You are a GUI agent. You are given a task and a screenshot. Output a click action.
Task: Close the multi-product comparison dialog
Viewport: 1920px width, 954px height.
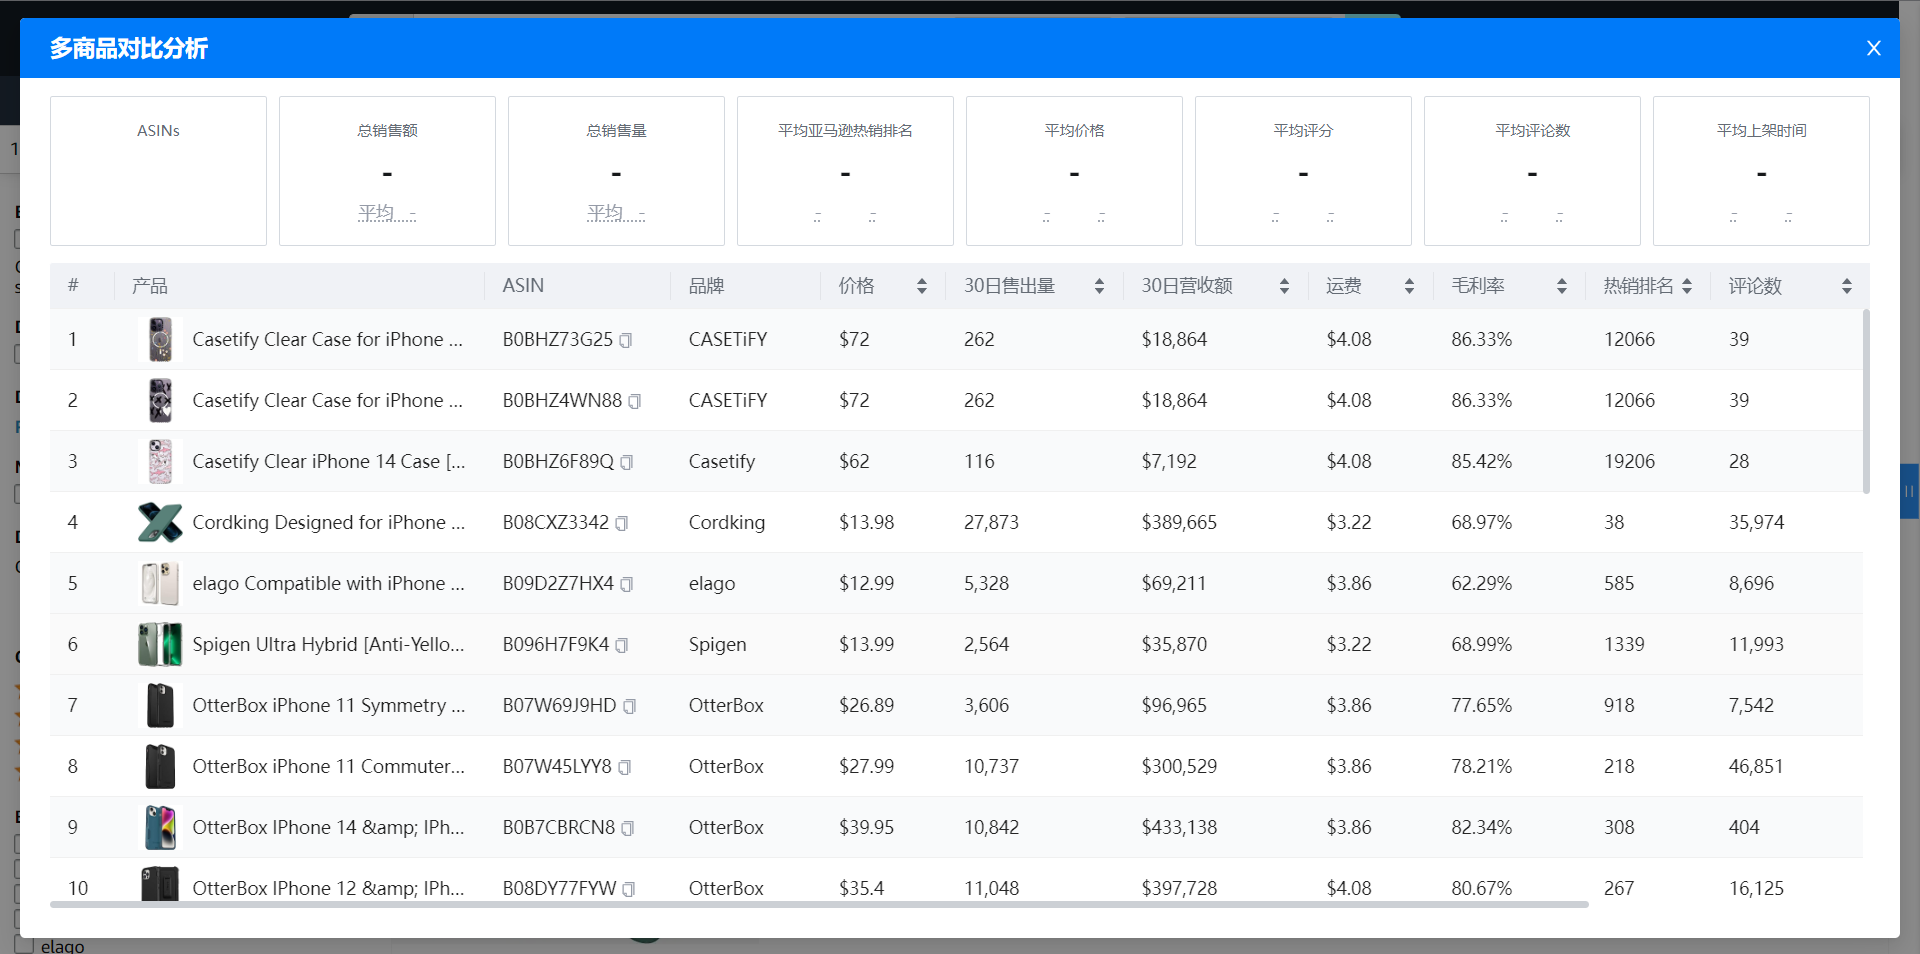1873,48
